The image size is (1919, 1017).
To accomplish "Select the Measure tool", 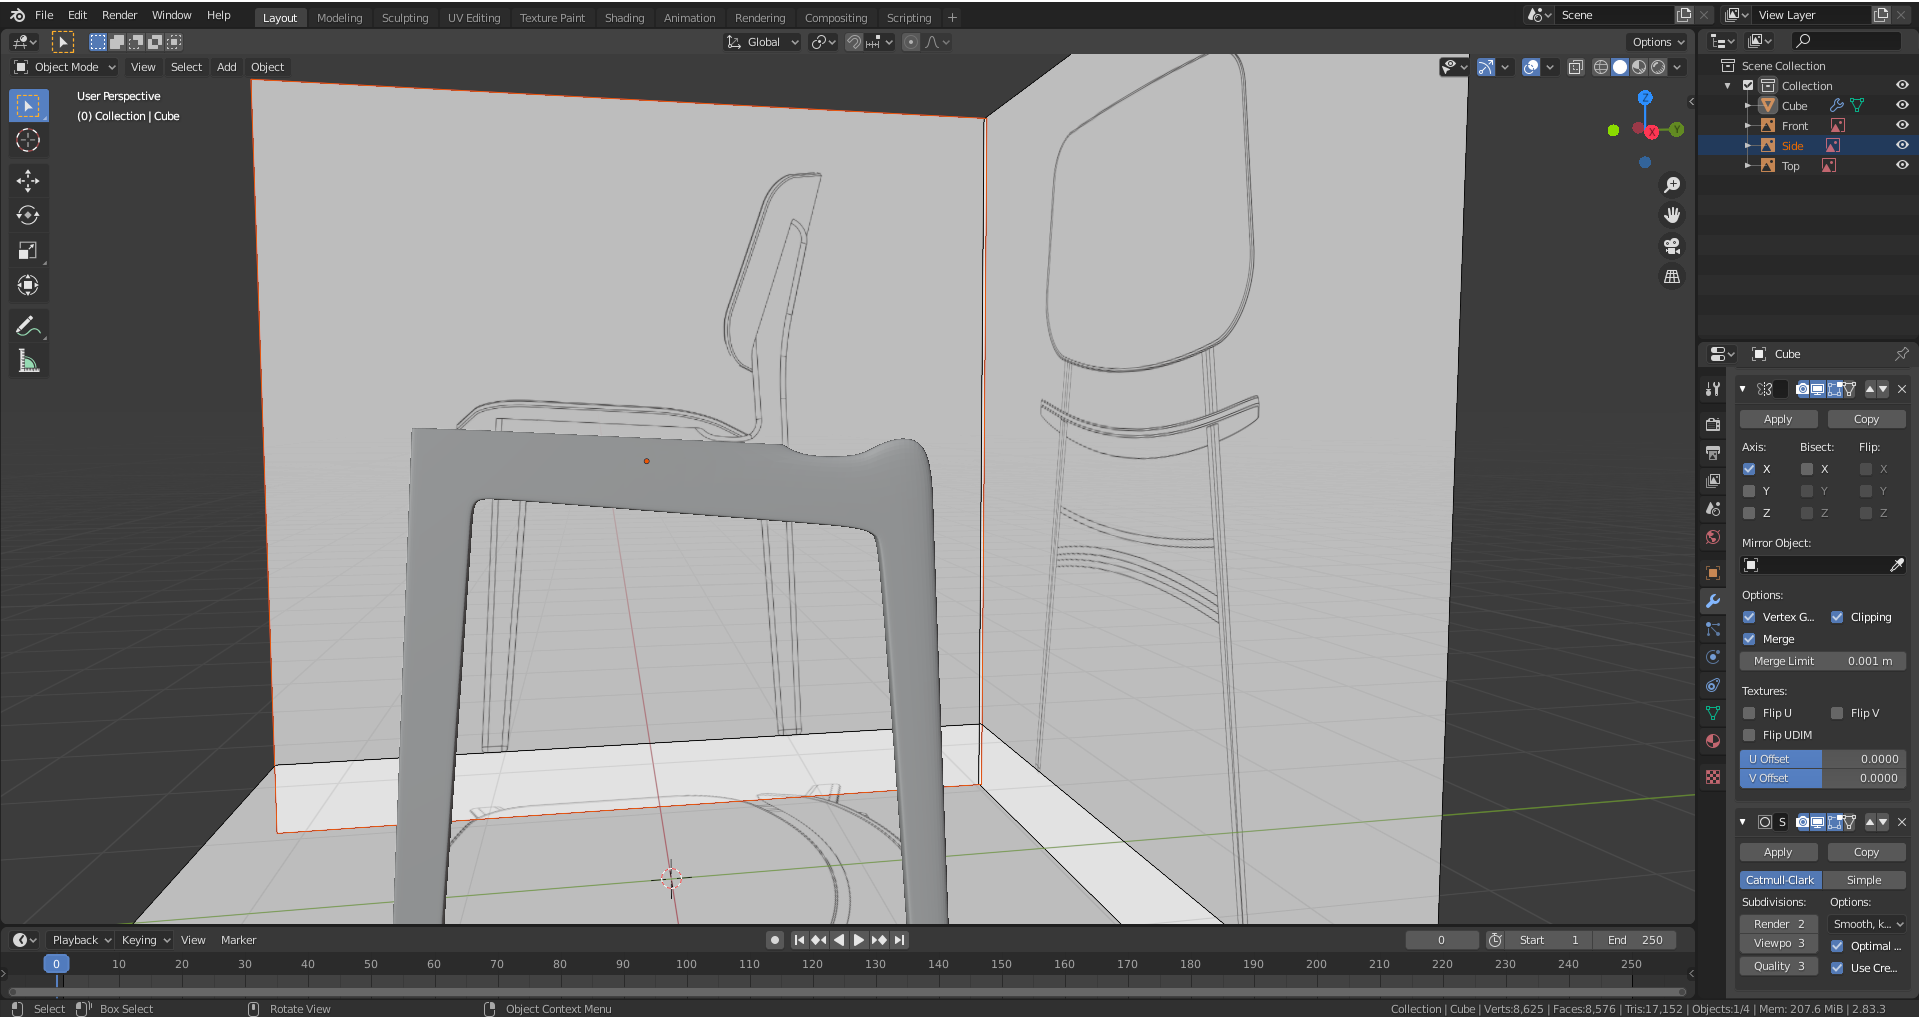I will [28, 361].
